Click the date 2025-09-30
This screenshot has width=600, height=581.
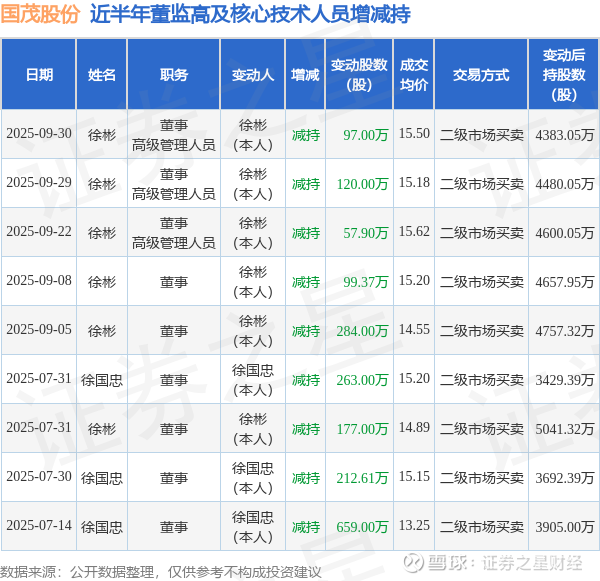click(x=39, y=134)
